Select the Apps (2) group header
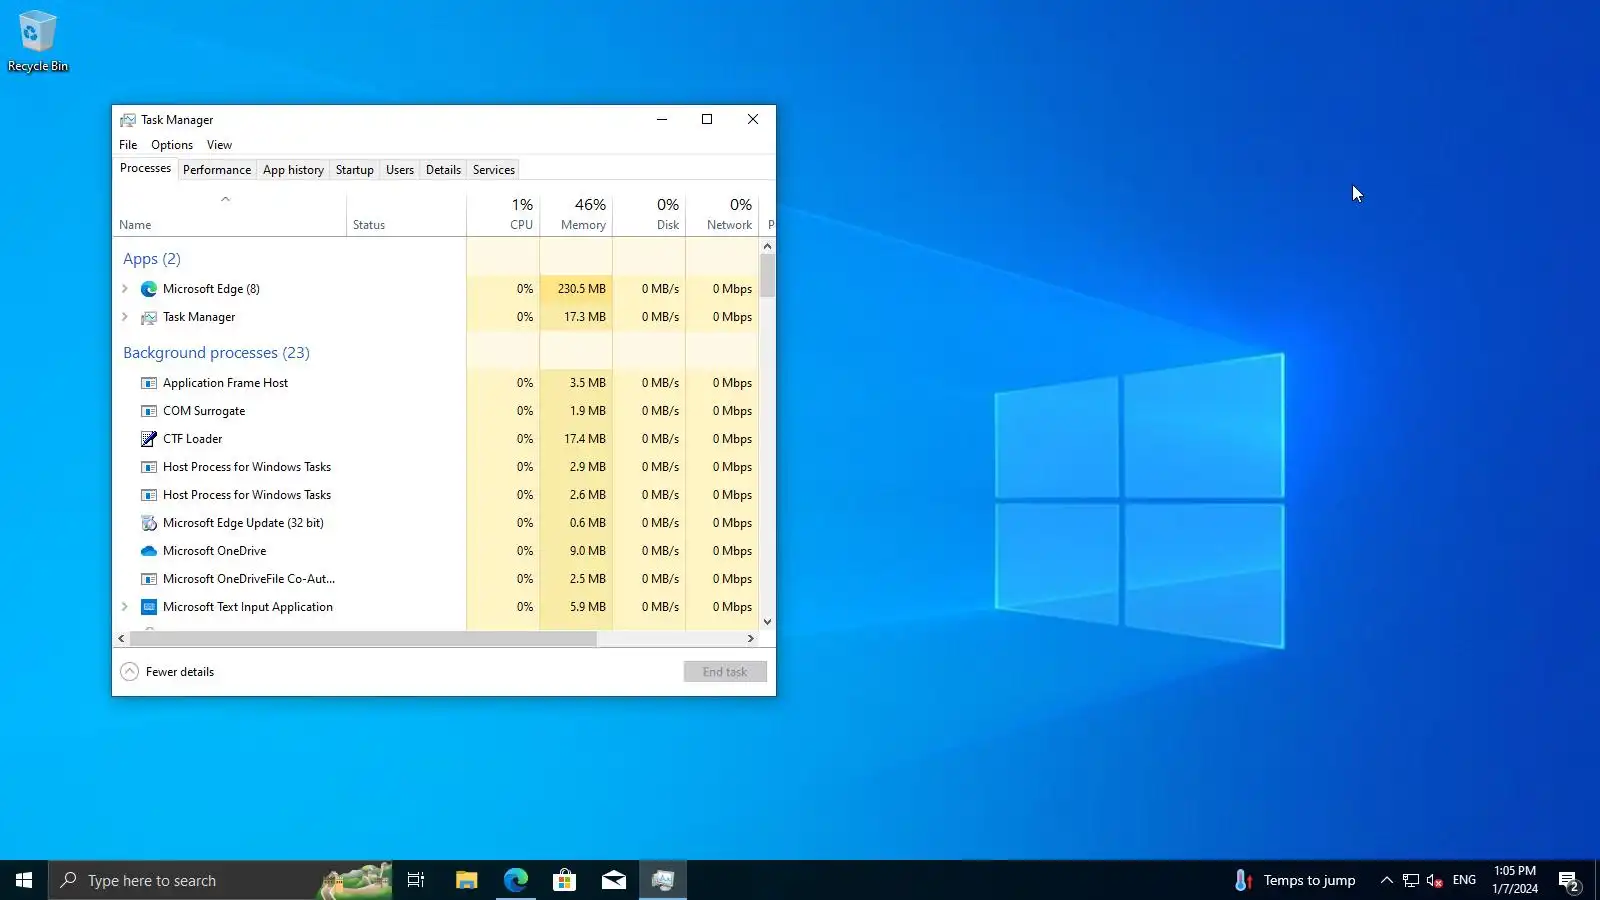Screen dimensions: 1600x900 point(152,259)
